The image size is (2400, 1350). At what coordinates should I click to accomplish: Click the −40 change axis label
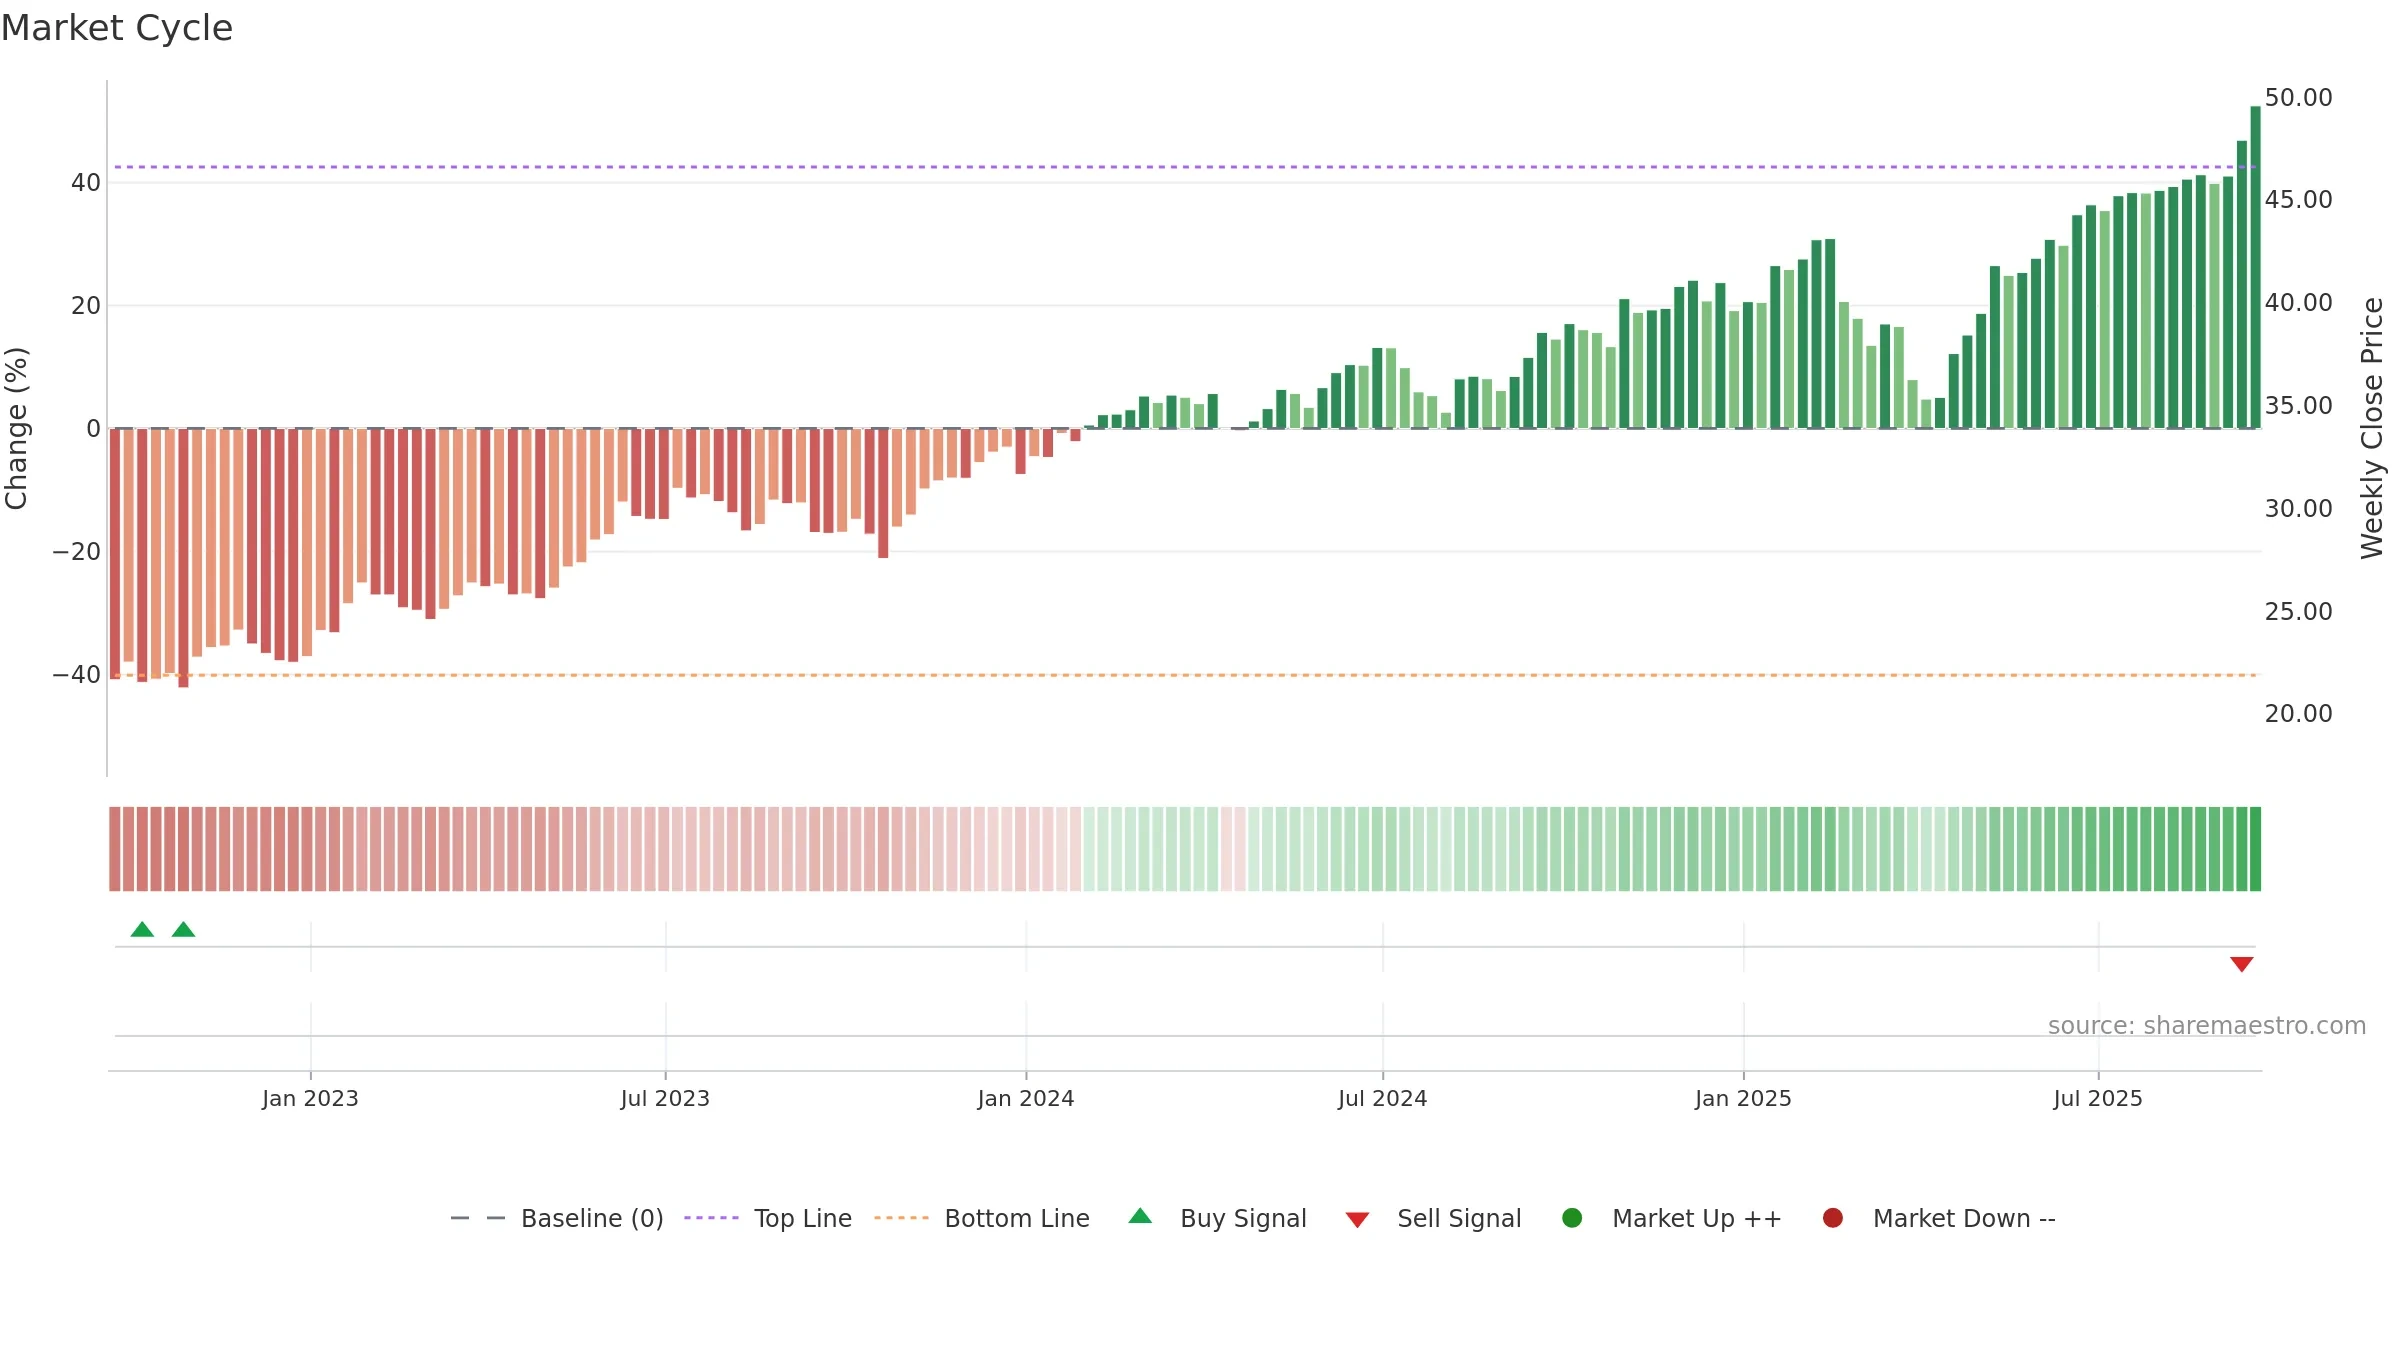76,674
